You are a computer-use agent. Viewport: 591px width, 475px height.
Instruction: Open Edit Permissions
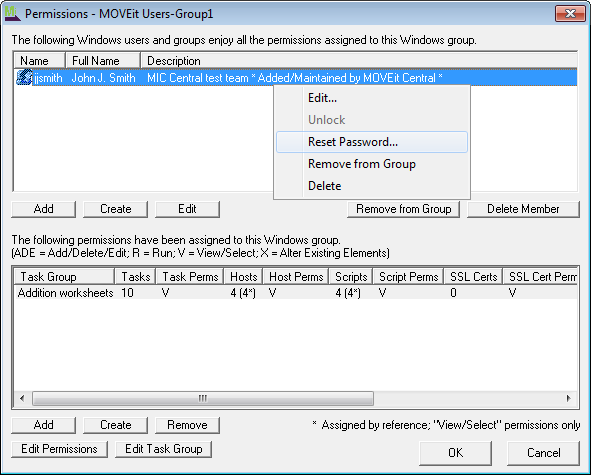[59, 449]
